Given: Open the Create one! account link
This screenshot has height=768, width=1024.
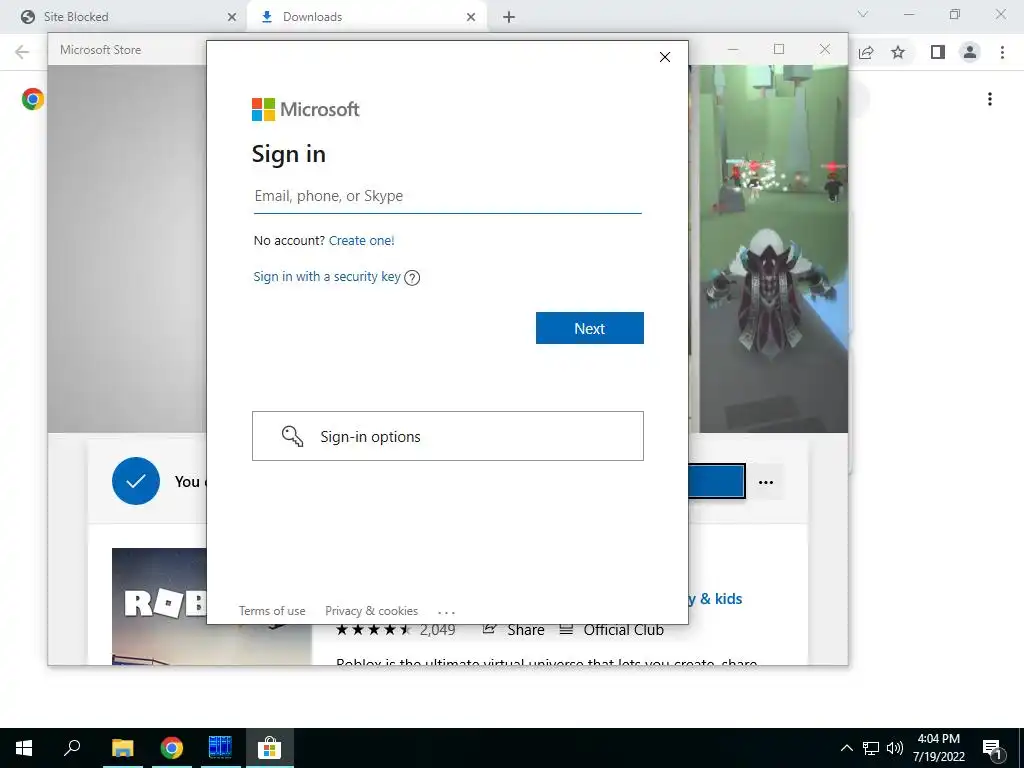Looking at the screenshot, I should (361, 240).
